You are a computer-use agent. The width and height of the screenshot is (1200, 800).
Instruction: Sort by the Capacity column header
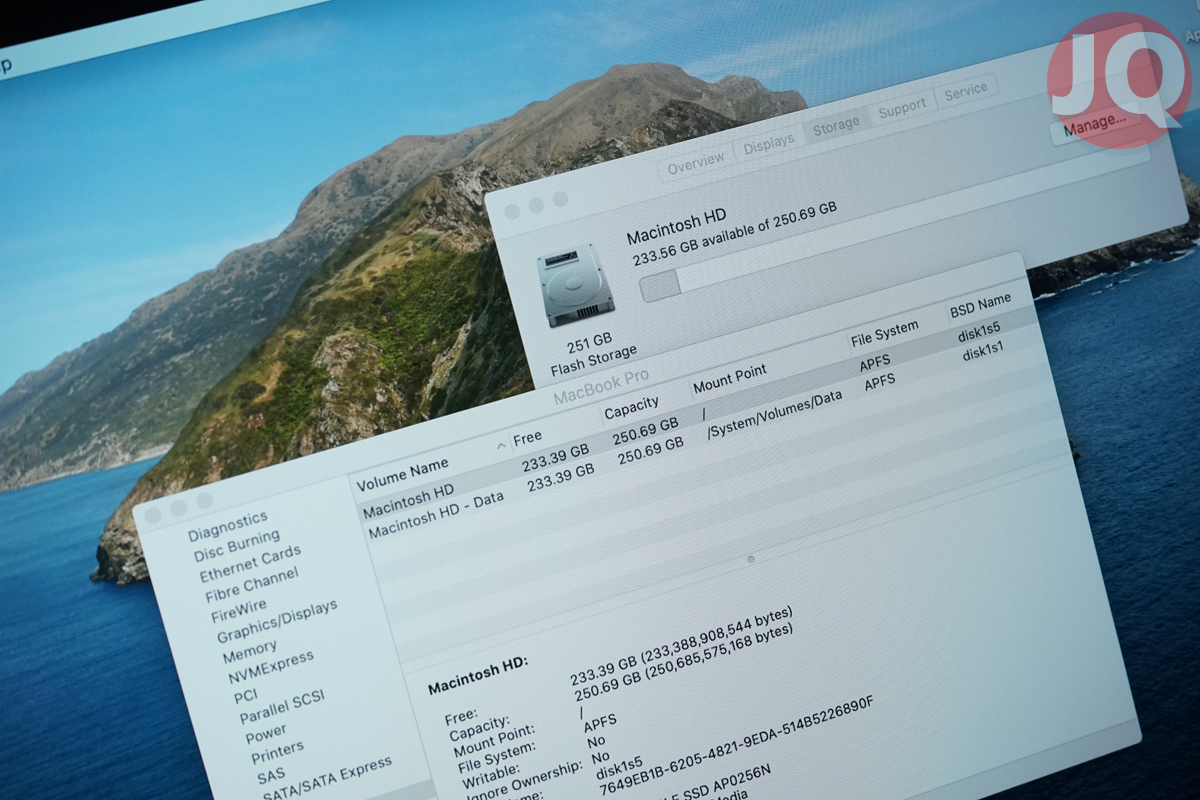(x=631, y=408)
